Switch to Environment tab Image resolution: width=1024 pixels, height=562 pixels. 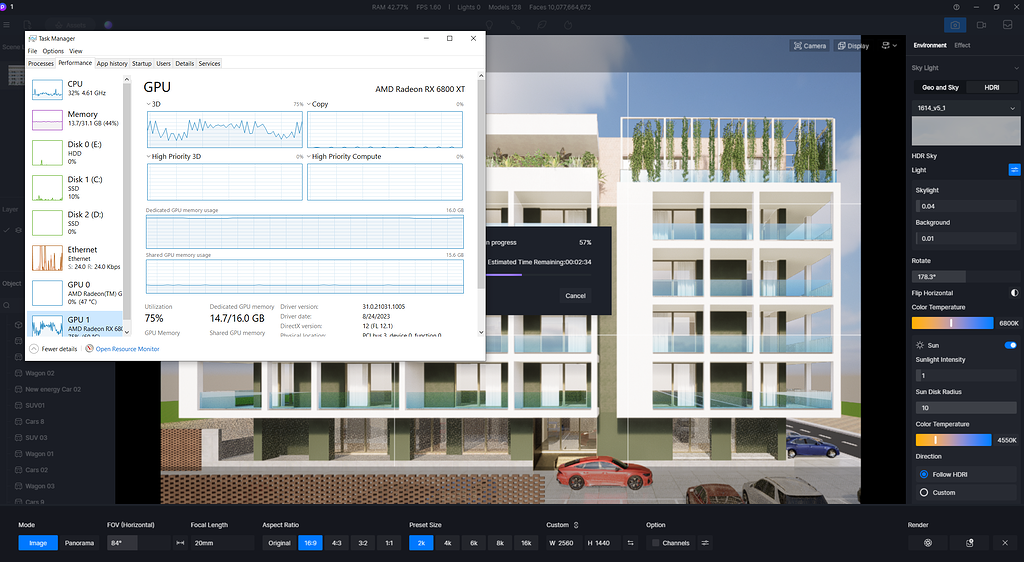click(930, 46)
